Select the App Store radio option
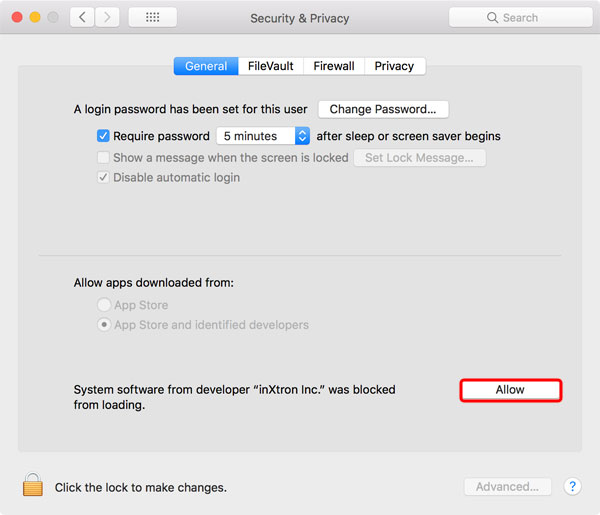The width and height of the screenshot is (600, 515). click(103, 305)
